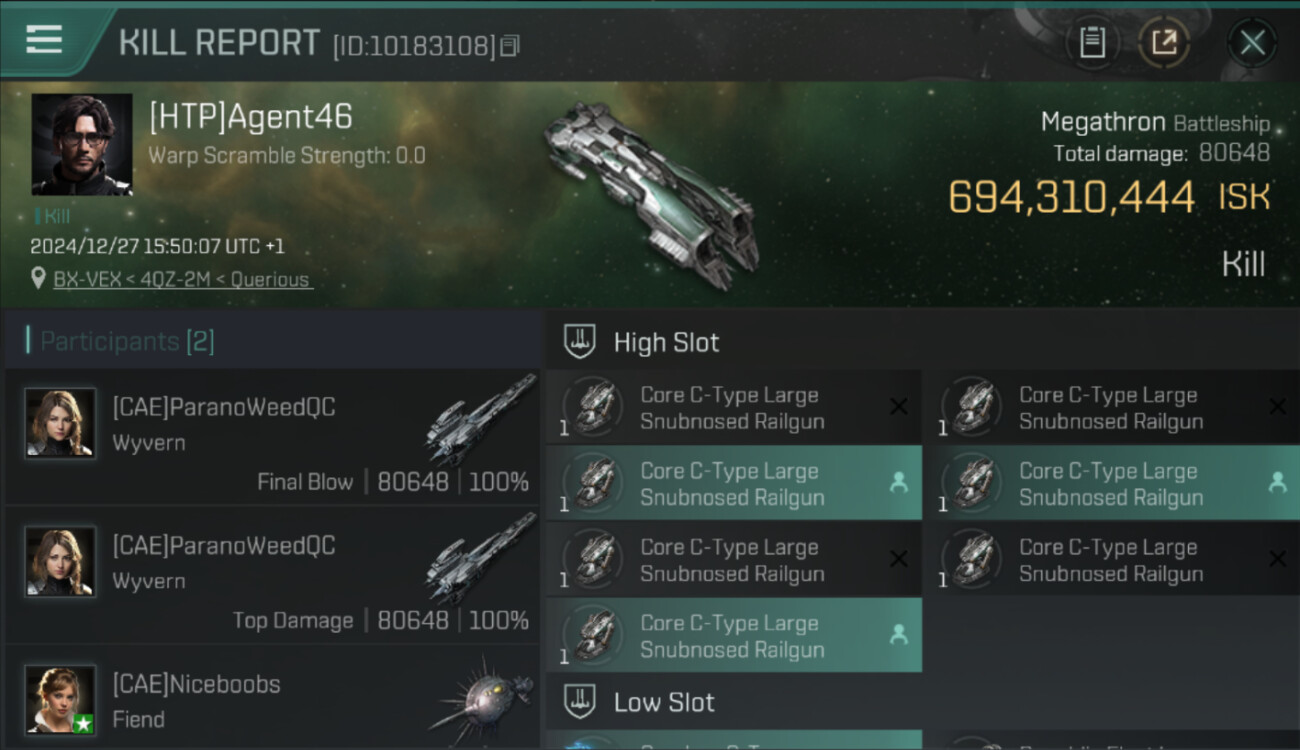The image size is (1300, 750).
Task: Click person marker on second right railgun
Action: point(1277,483)
